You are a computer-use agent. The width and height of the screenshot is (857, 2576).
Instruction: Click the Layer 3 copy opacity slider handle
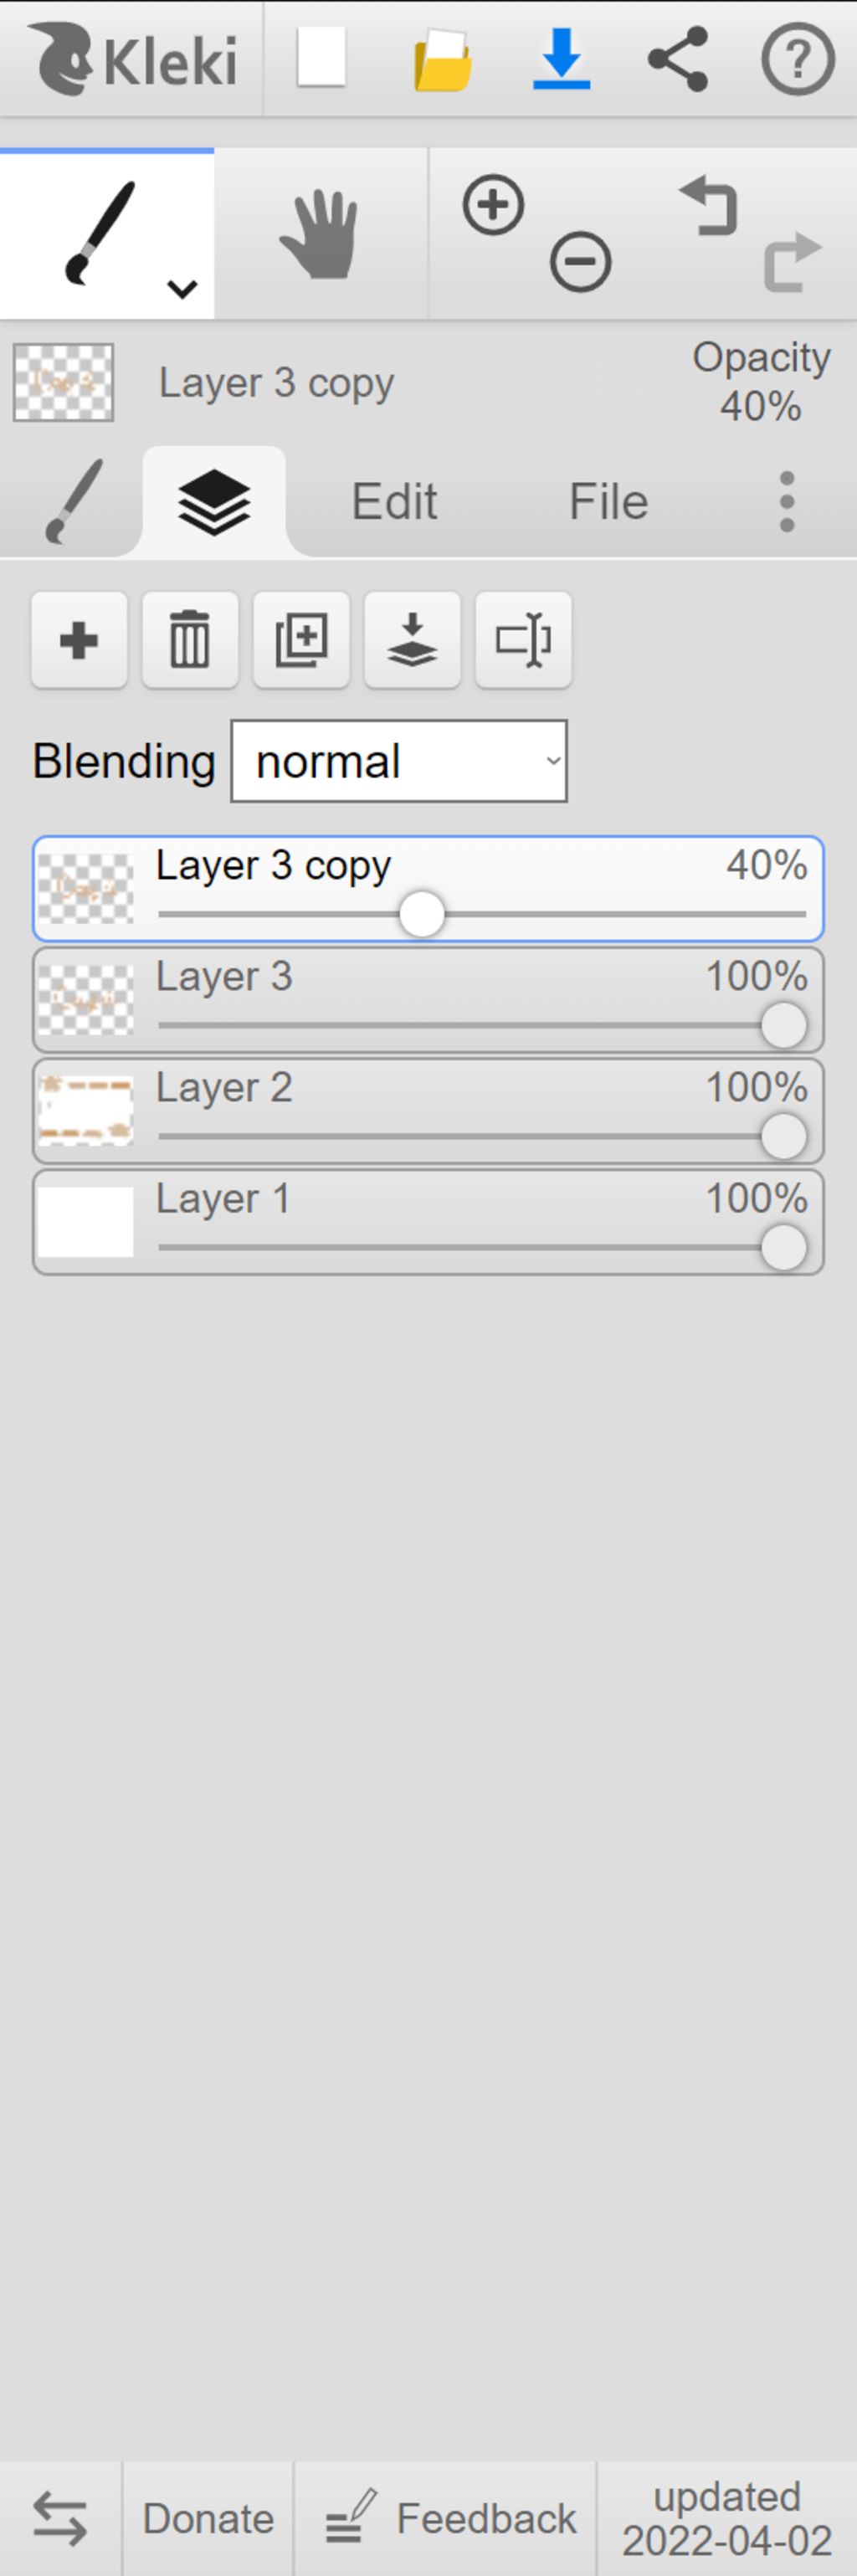422,914
